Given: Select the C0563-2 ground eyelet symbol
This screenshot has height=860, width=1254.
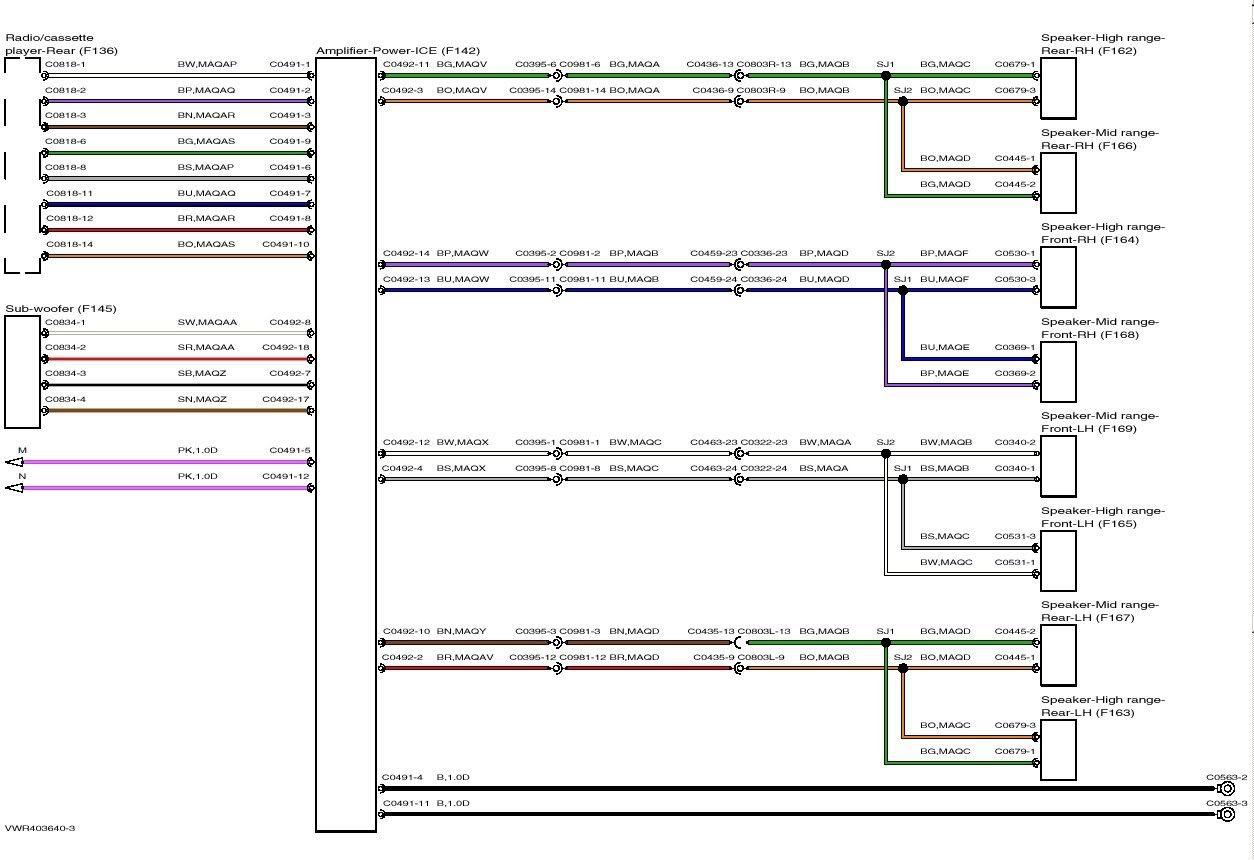Looking at the screenshot, I should pos(1226,789).
